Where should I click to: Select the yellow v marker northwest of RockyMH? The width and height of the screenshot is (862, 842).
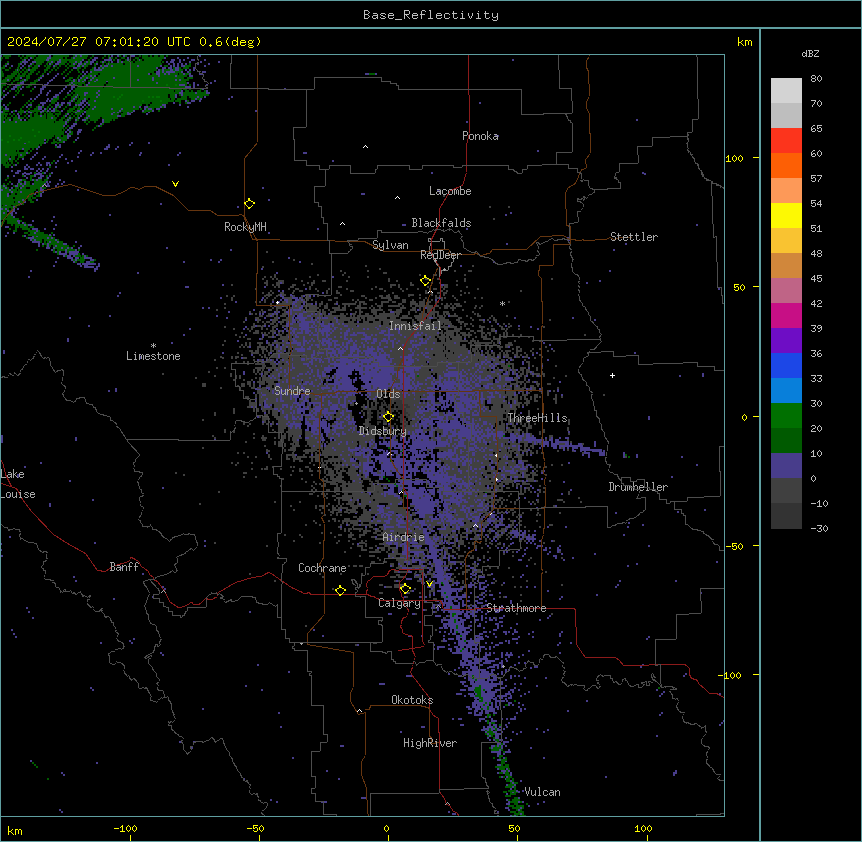tap(175, 184)
